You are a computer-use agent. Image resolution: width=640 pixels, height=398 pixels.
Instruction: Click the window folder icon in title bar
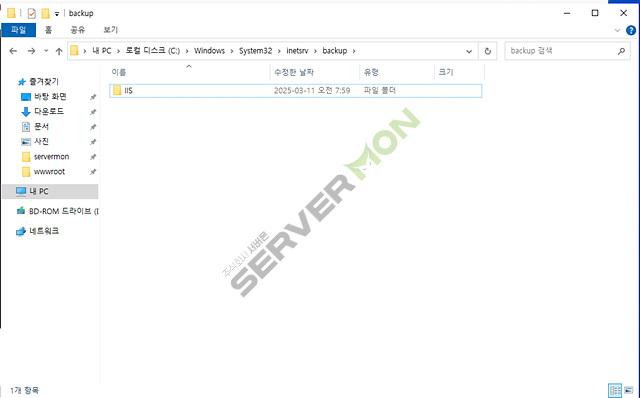[11, 13]
